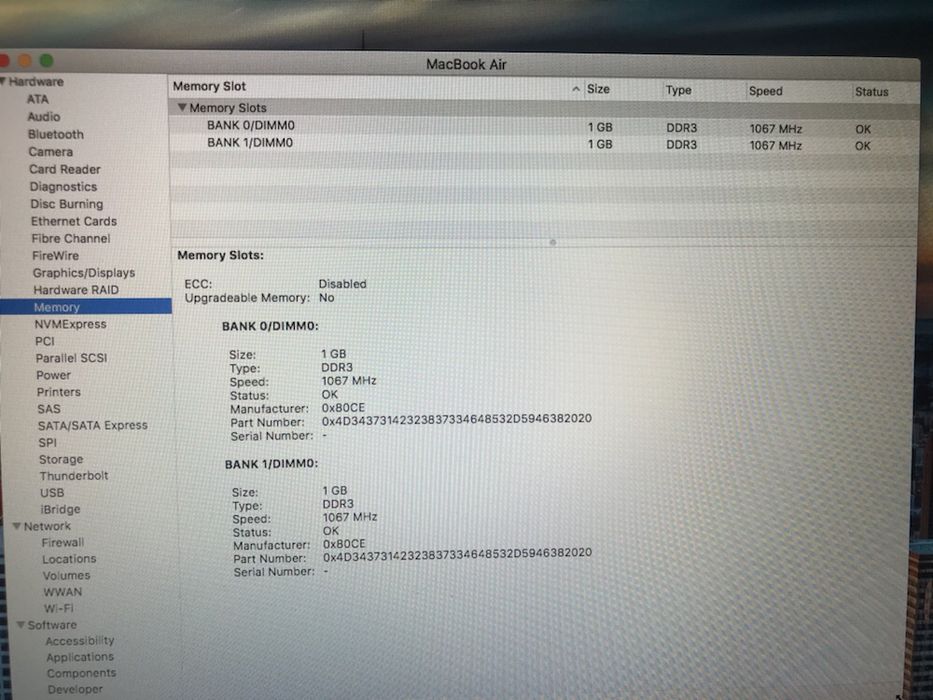Select SPI in the sidebar
Image resolution: width=933 pixels, height=700 pixels.
click(48, 443)
